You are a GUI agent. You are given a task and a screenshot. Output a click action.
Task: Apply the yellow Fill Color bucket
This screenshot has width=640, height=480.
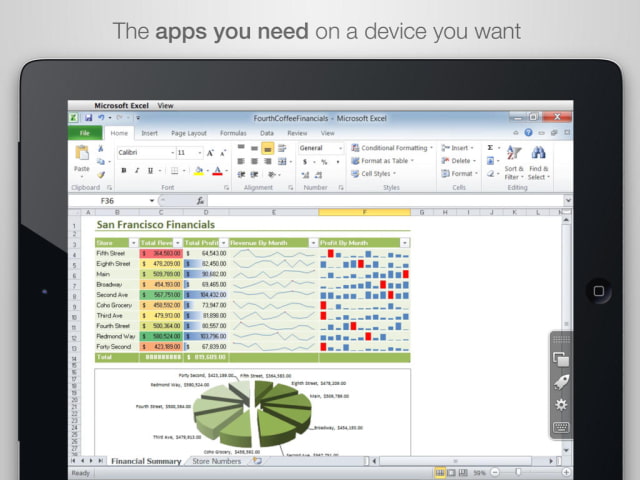coord(199,171)
